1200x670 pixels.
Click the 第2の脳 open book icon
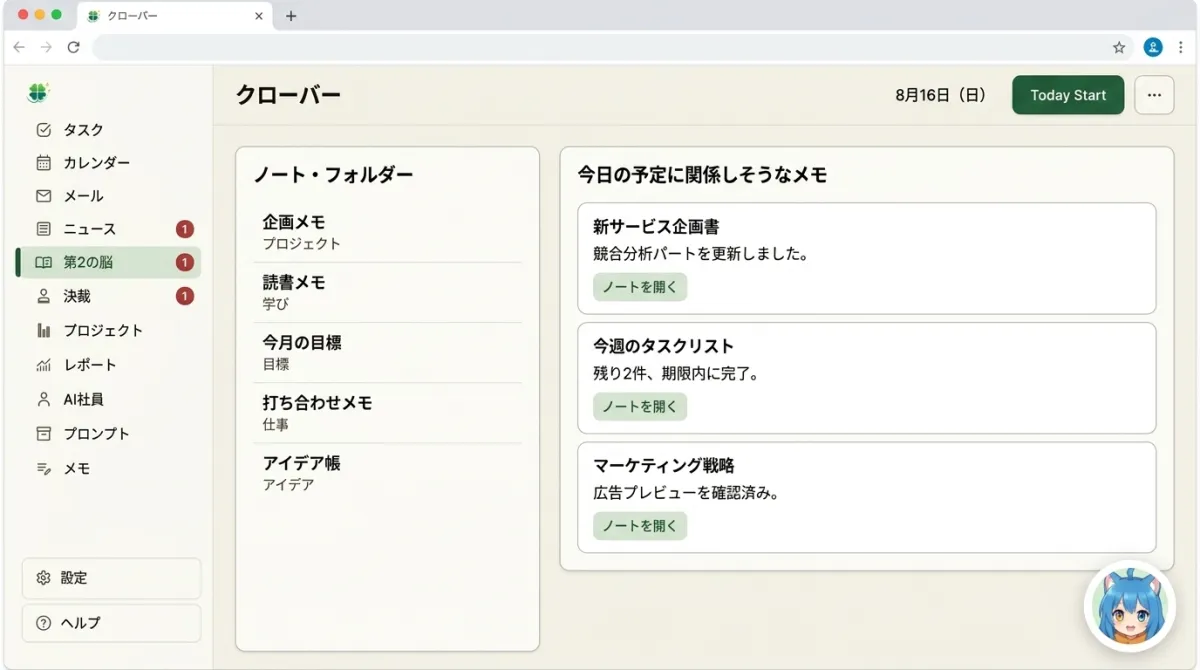click(x=43, y=263)
